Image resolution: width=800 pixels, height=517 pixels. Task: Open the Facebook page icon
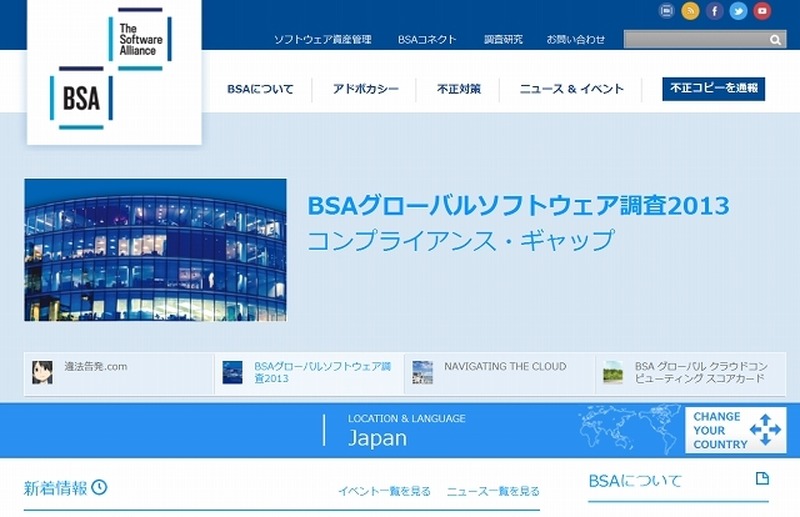(714, 11)
